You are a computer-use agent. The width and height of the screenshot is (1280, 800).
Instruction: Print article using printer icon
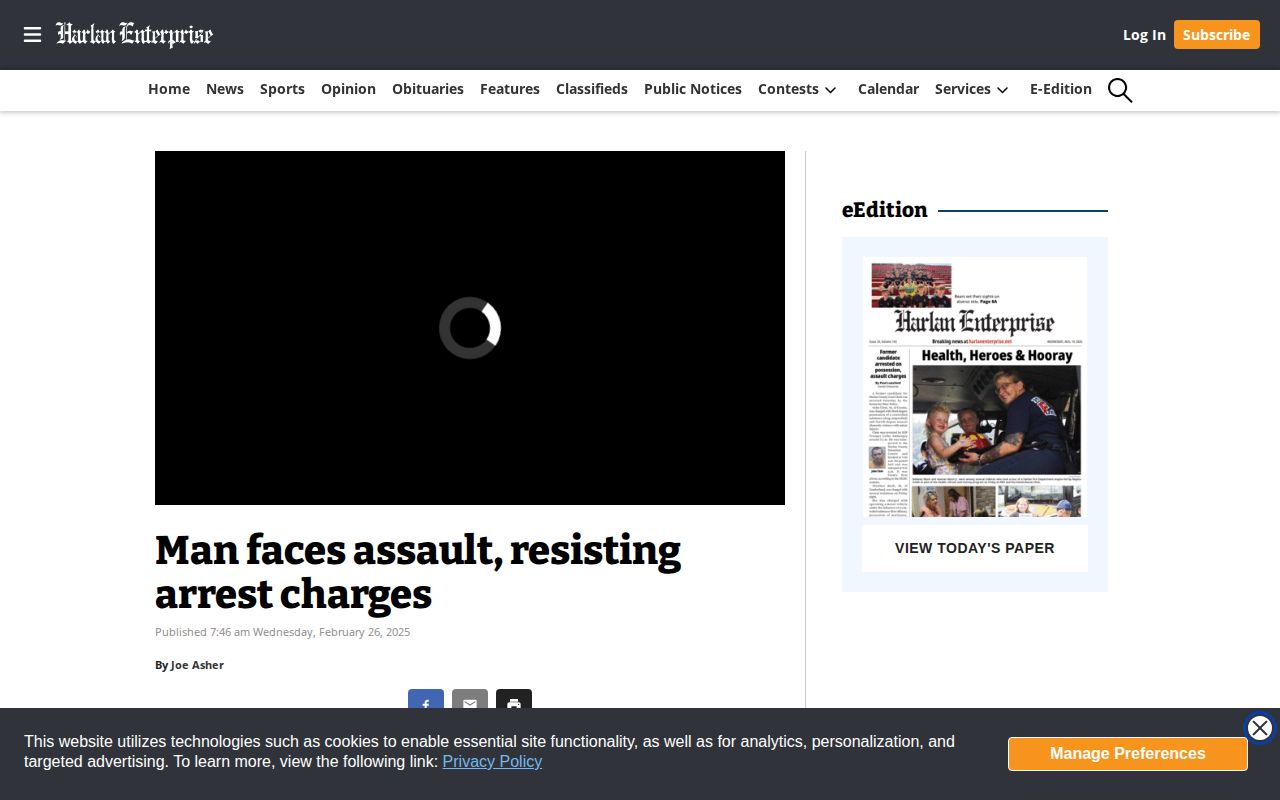(514, 700)
